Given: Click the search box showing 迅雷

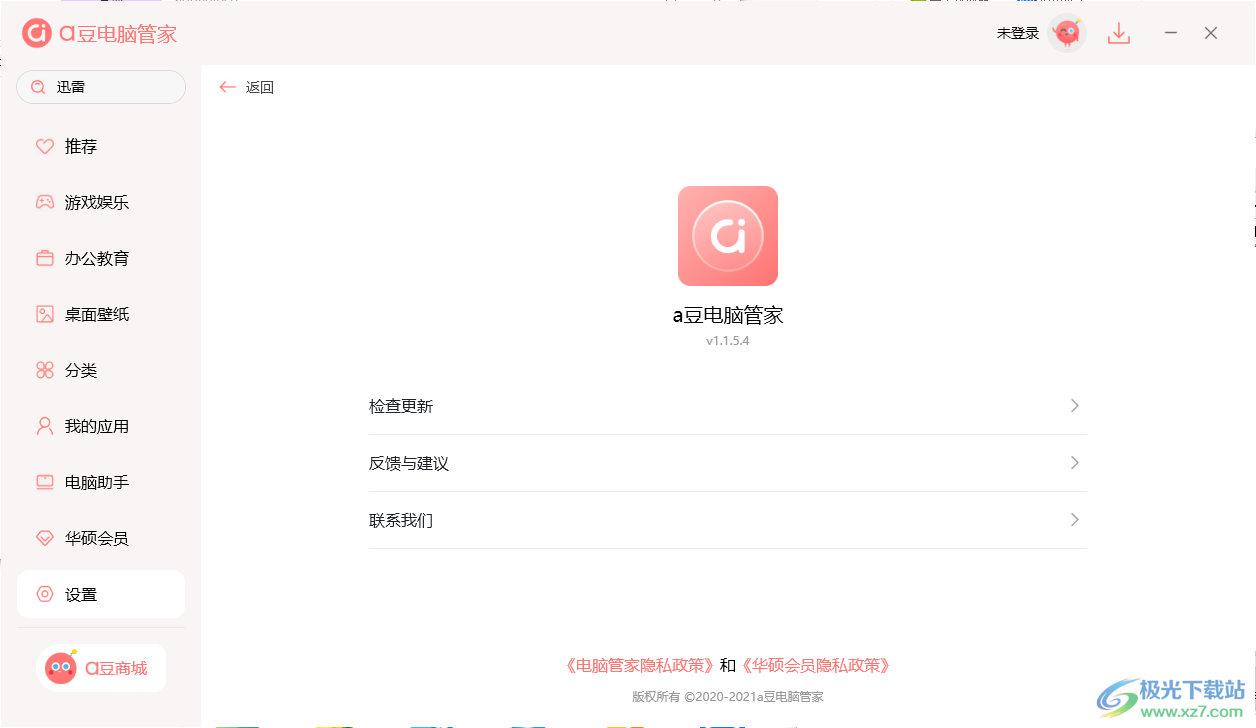Looking at the screenshot, I should point(100,87).
